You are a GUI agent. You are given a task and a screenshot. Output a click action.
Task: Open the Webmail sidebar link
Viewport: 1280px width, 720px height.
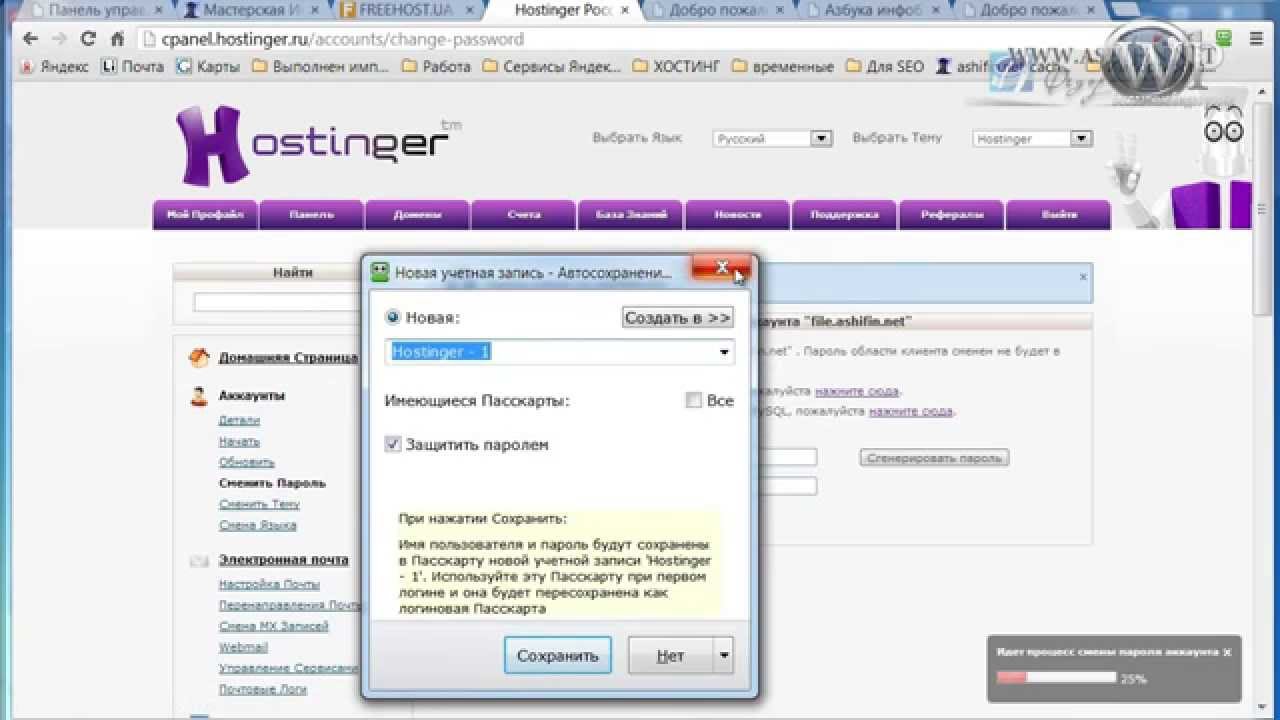tap(243, 648)
